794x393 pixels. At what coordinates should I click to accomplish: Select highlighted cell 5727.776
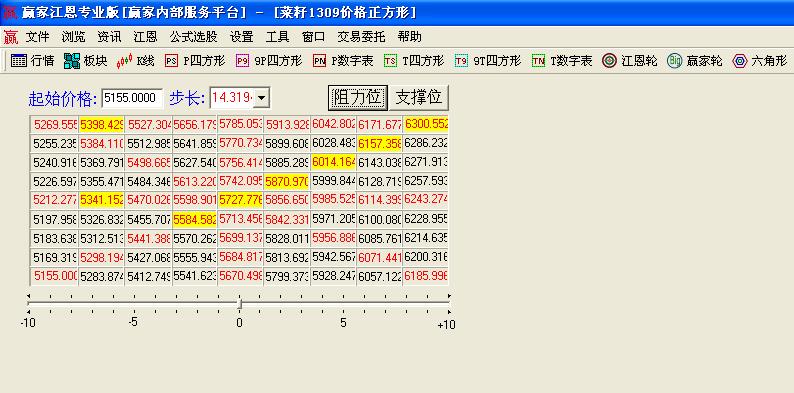tap(240, 201)
